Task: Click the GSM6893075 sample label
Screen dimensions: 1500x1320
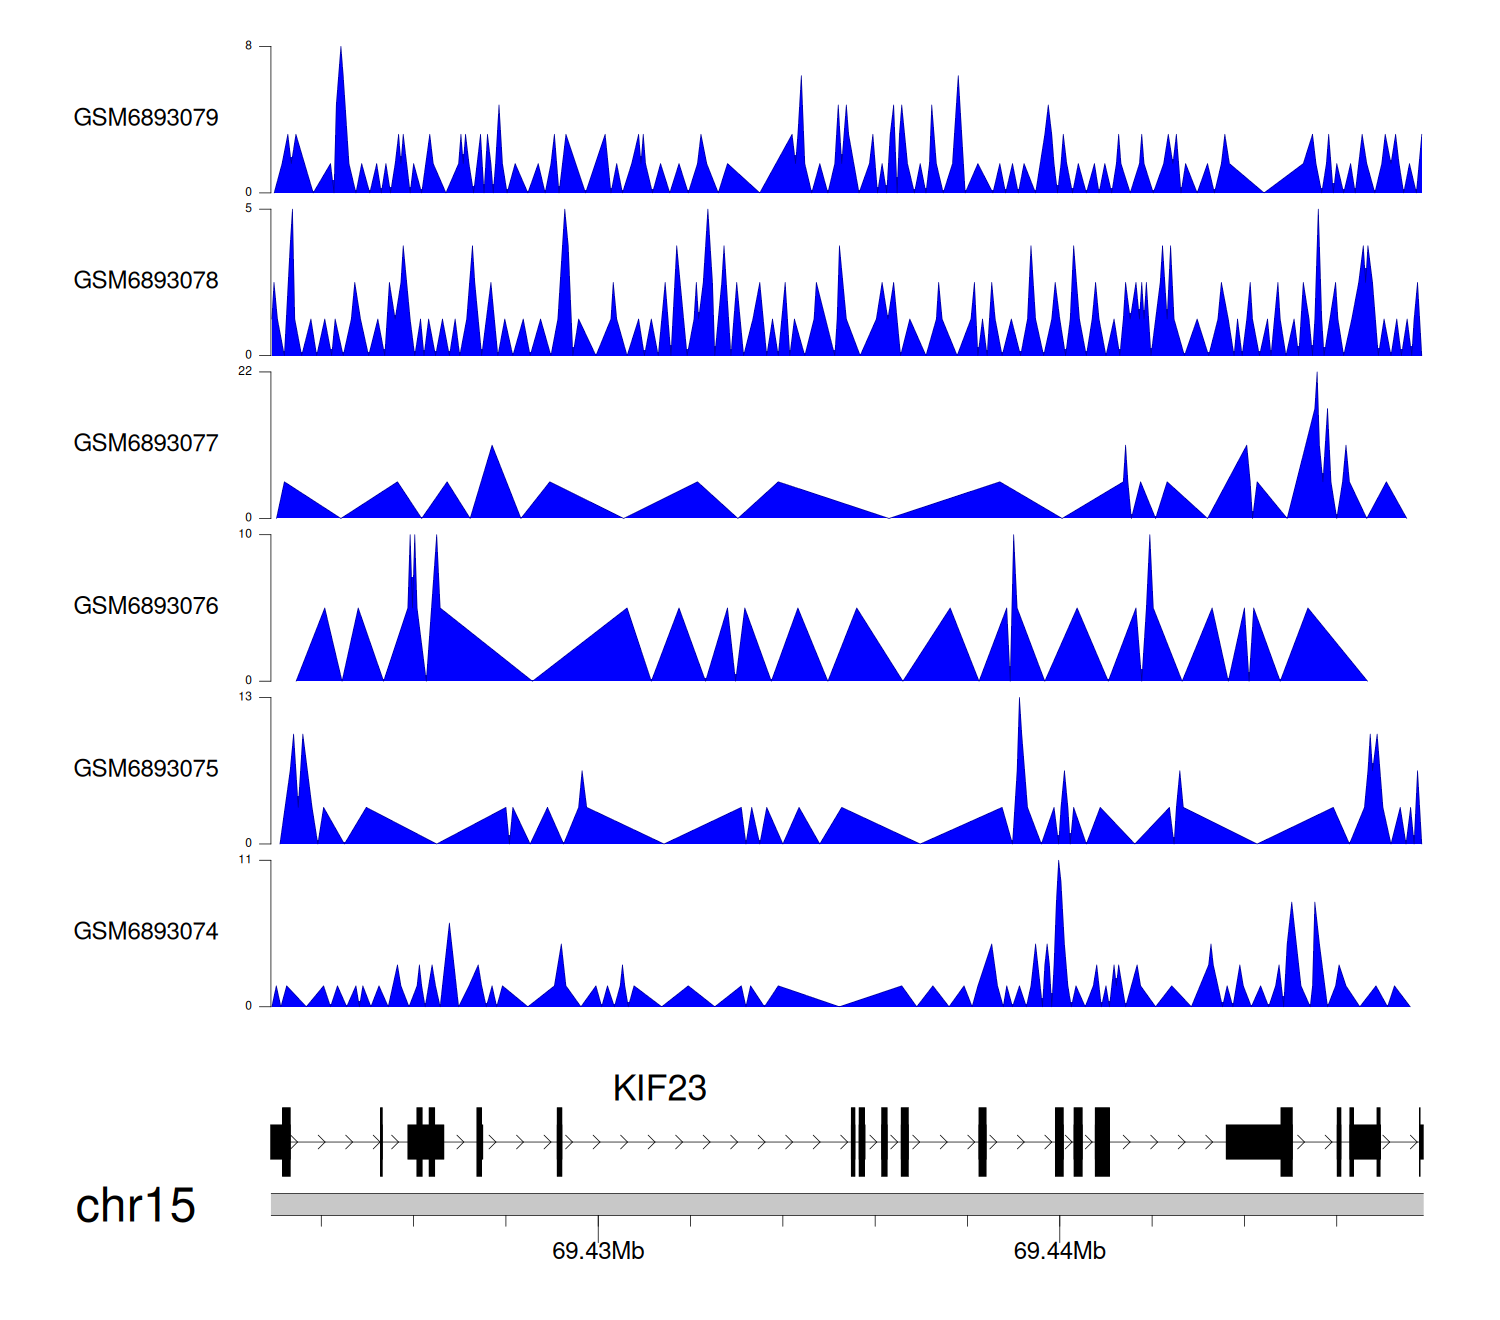Action: [146, 769]
